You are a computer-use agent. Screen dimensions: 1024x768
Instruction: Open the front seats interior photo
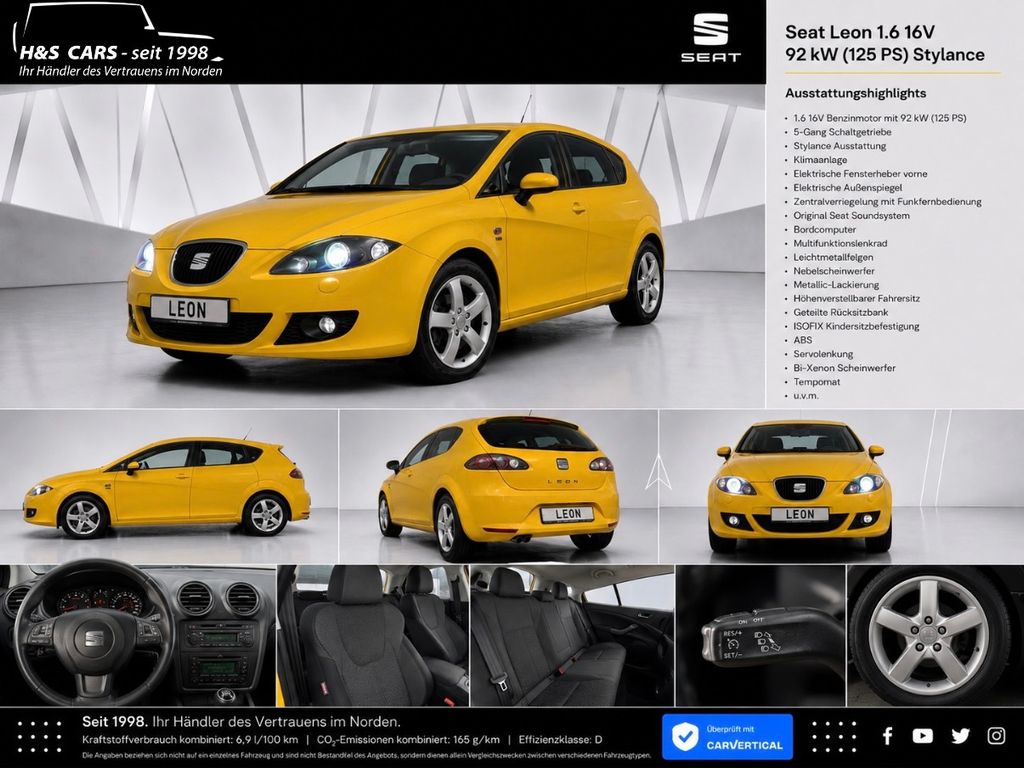(373, 635)
